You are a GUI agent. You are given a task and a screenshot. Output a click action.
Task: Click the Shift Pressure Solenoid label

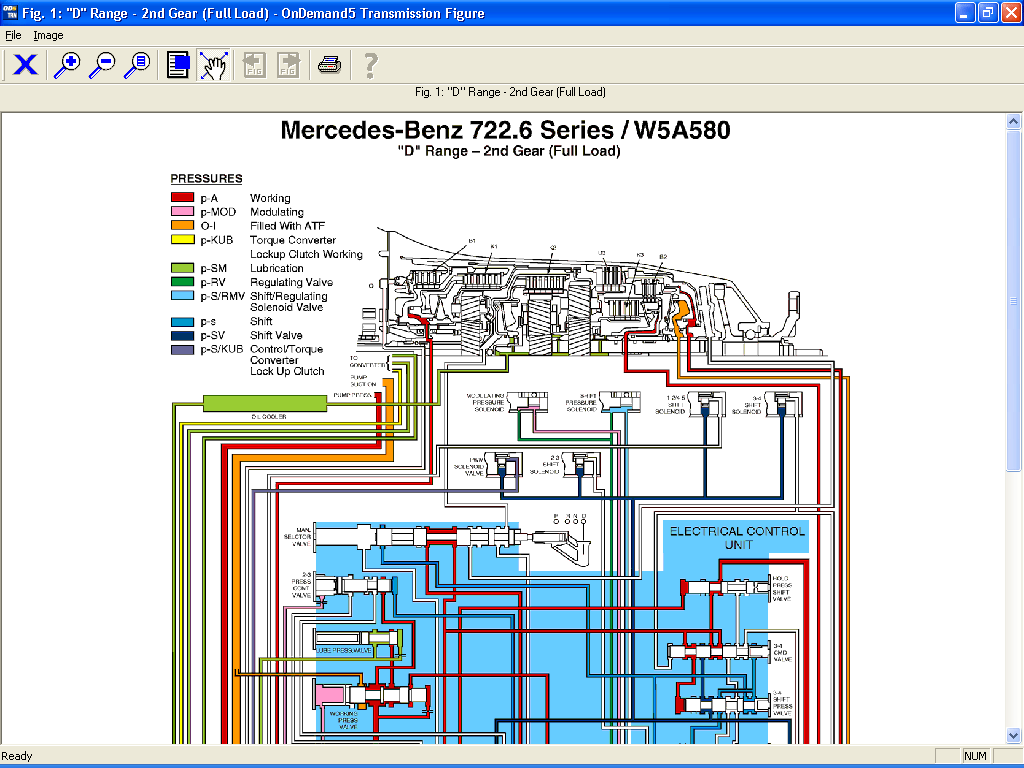pyautogui.click(x=581, y=402)
